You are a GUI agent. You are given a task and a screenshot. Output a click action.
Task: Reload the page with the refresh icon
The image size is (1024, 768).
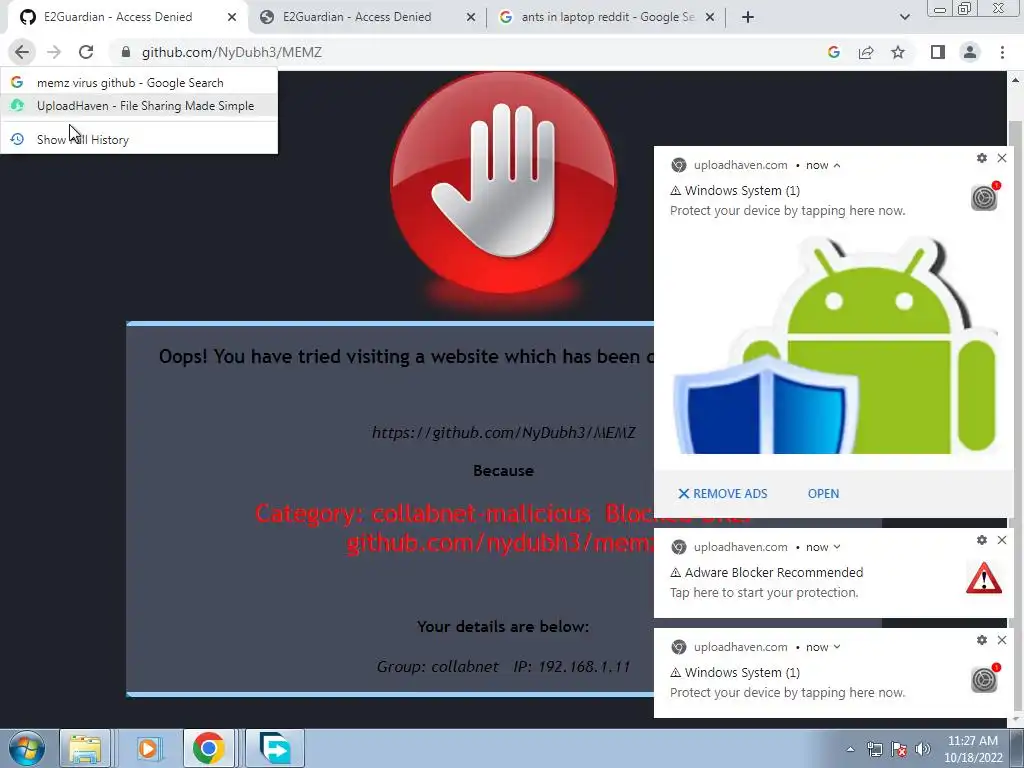[x=86, y=52]
